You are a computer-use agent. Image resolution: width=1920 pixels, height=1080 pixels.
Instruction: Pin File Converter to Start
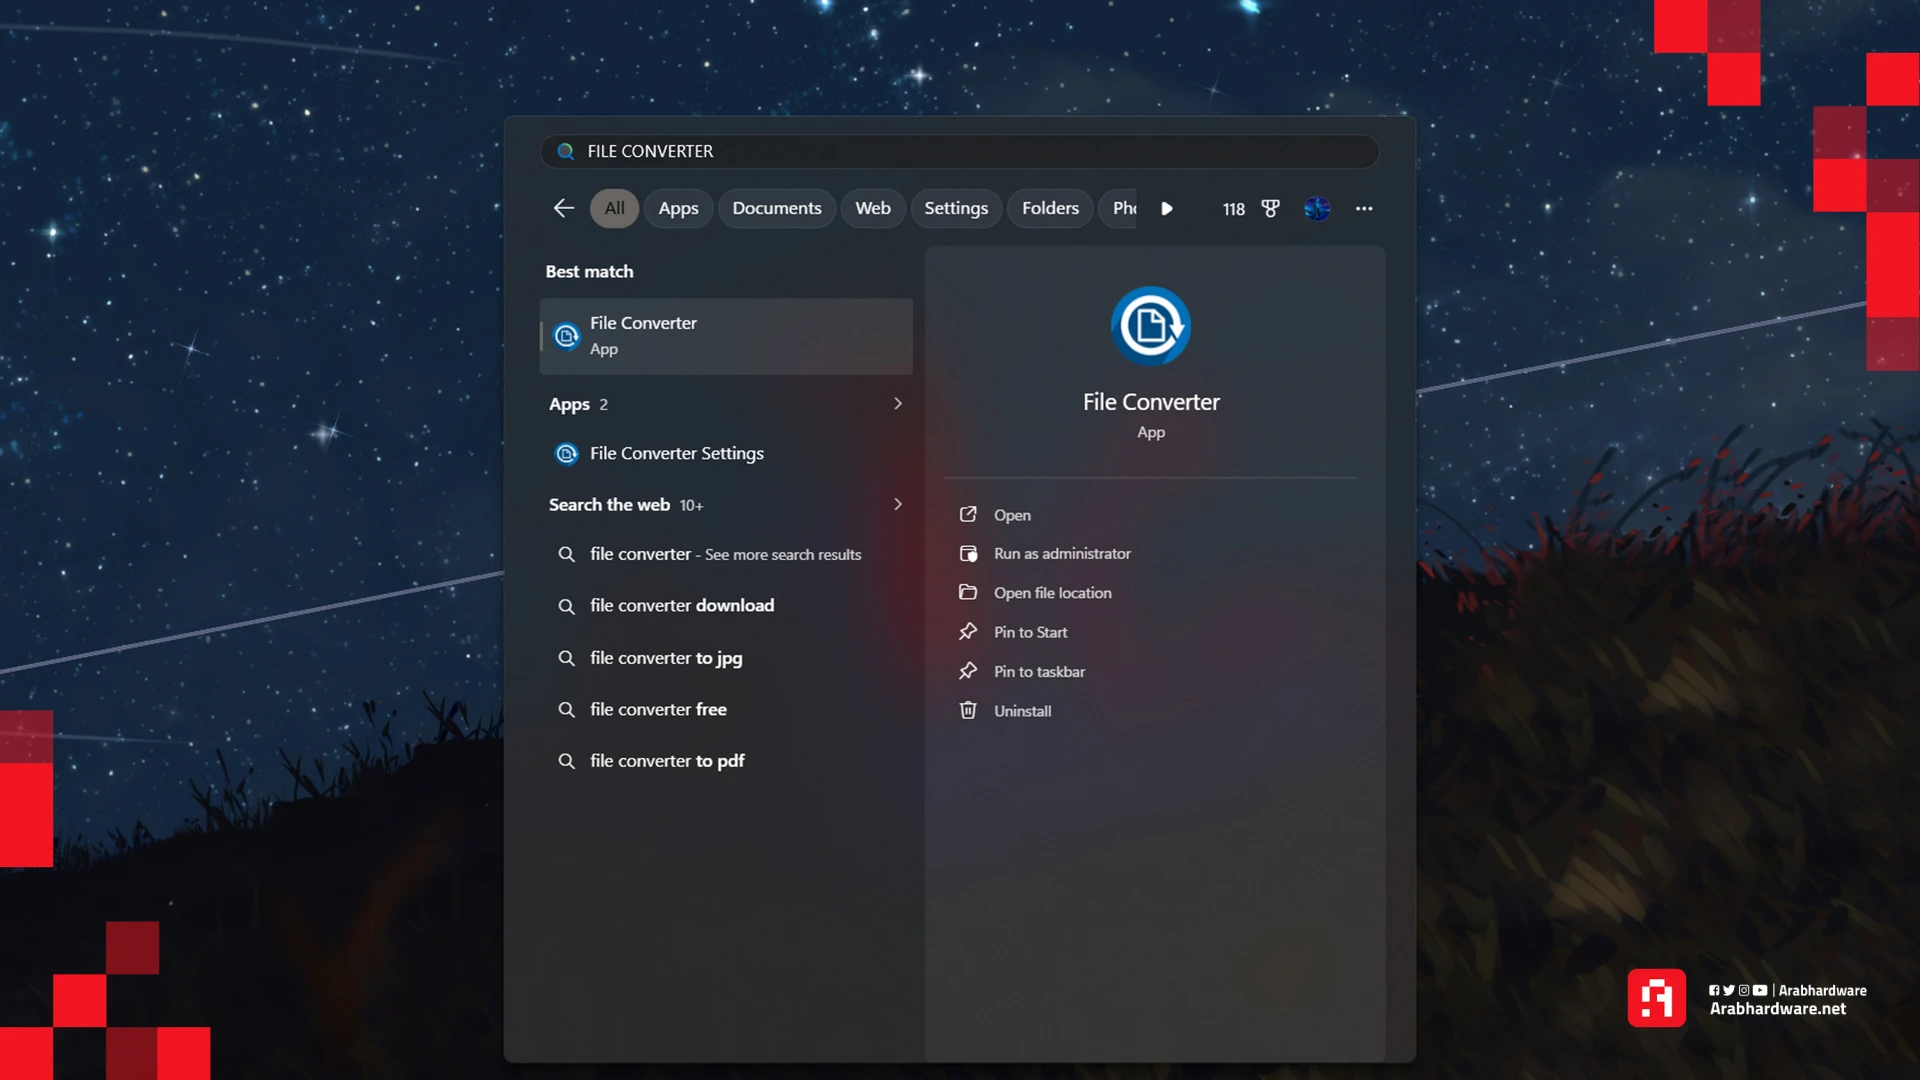pyautogui.click(x=1030, y=632)
